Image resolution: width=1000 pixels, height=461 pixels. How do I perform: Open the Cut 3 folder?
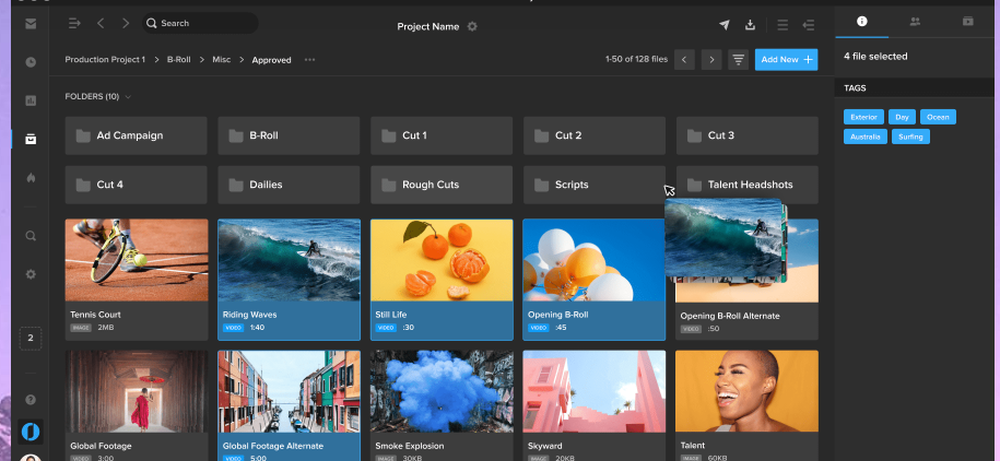747,135
